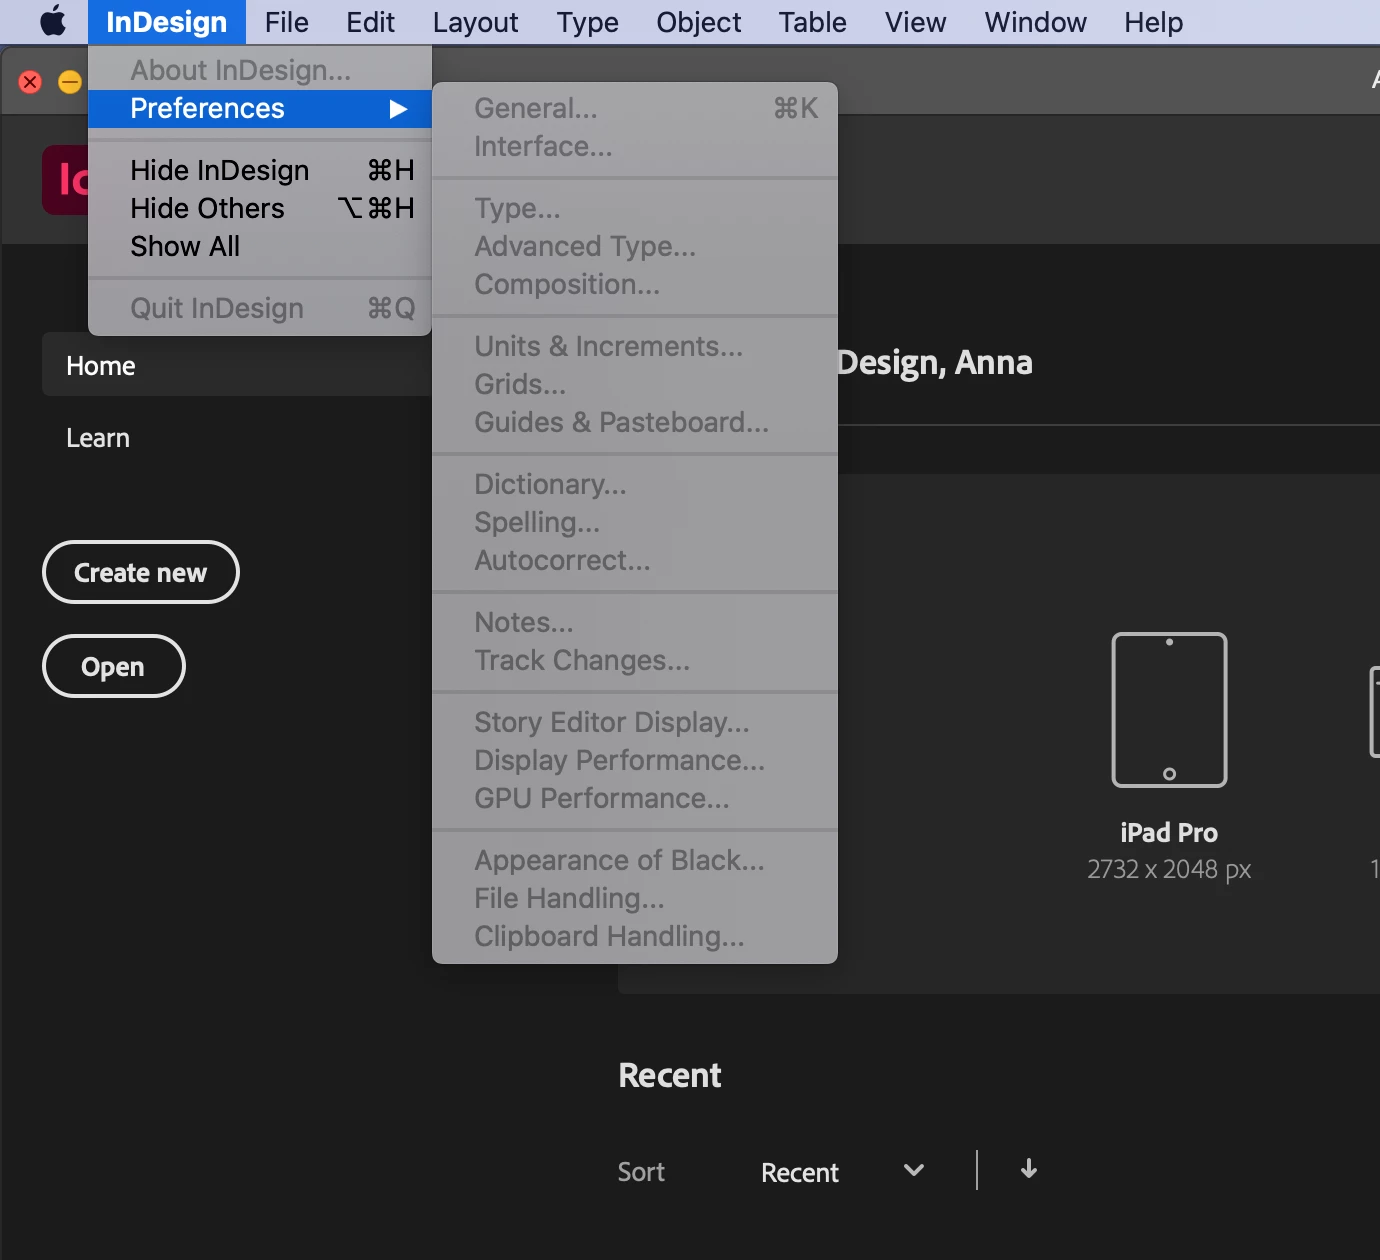This screenshot has height=1260, width=1380.
Task: Open Clipboard Handling preferences
Action: coord(635,936)
